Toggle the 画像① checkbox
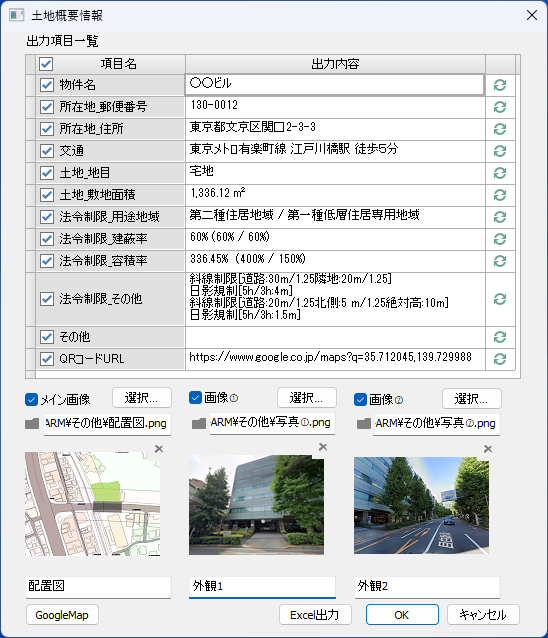The height and width of the screenshot is (638, 548). pos(196,398)
